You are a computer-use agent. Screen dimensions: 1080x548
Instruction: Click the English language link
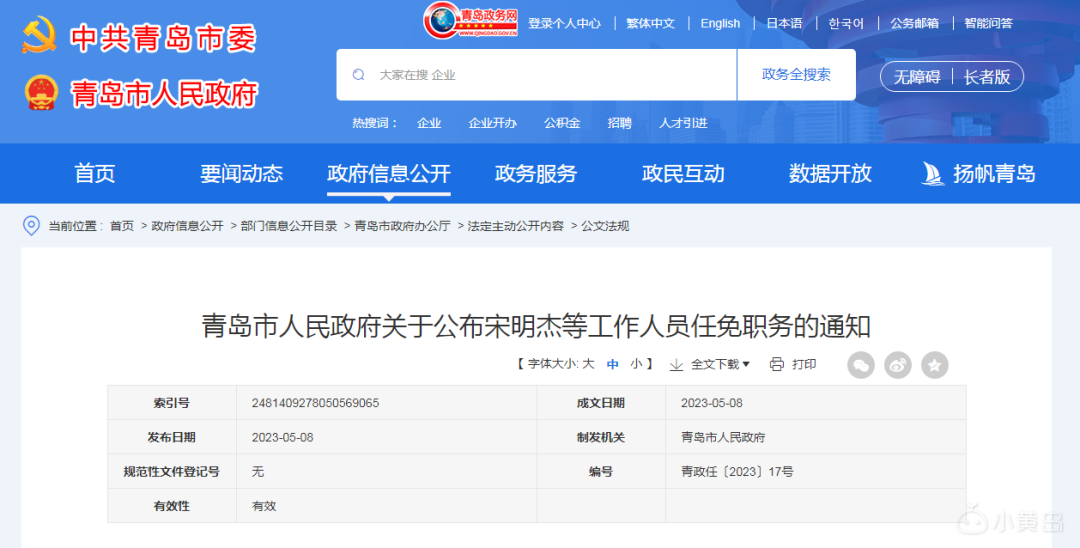click(x=720, y=23)
